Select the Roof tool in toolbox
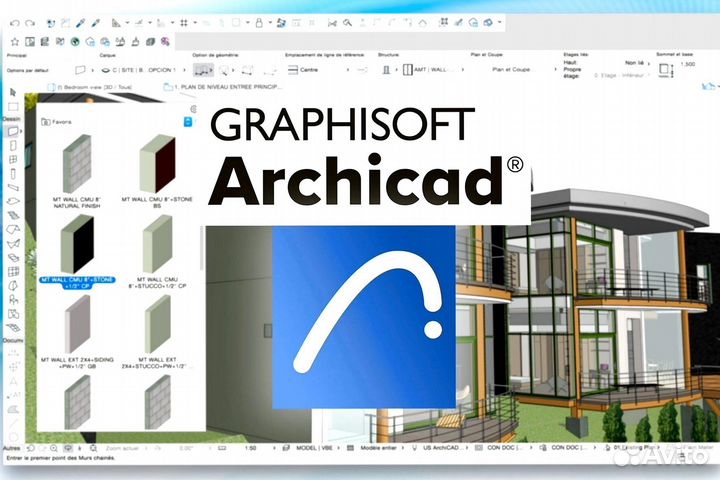 [13, 229]
